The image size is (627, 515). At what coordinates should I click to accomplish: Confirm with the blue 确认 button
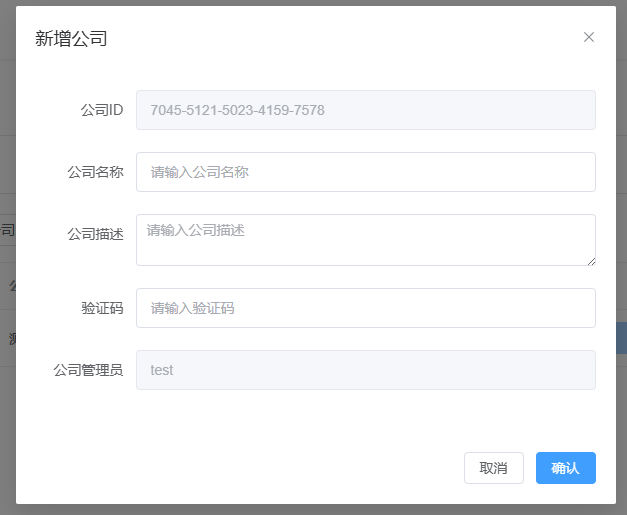565,468
